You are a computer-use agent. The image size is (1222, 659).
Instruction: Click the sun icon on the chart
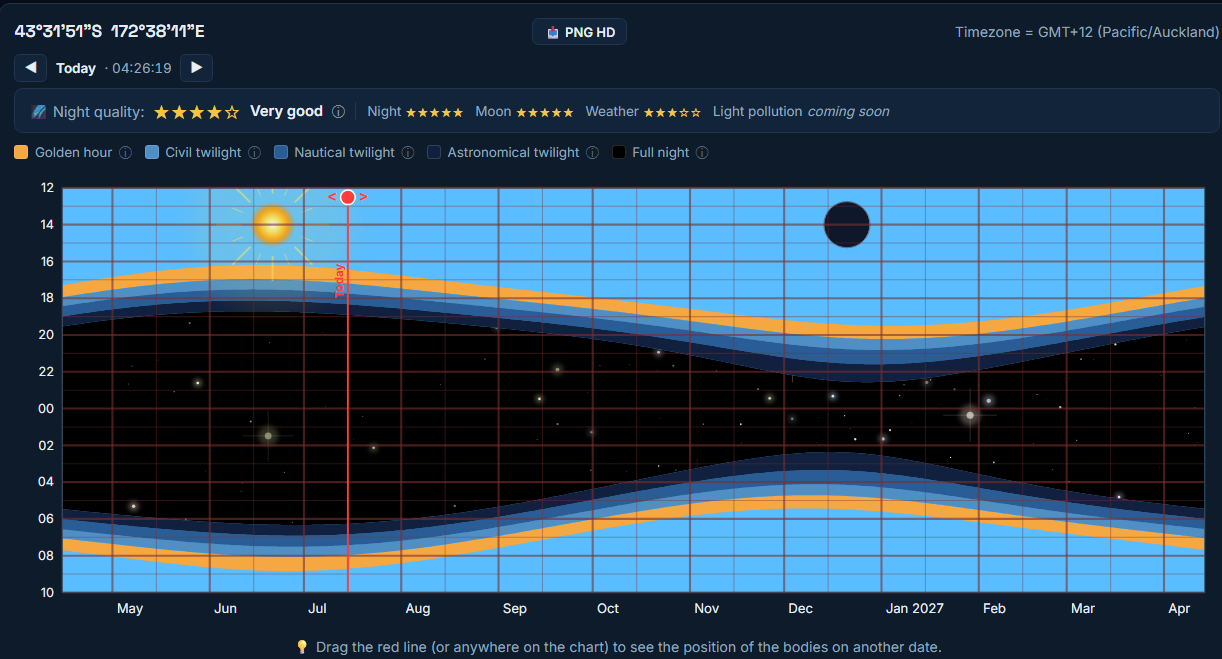(x=272, y=224)
